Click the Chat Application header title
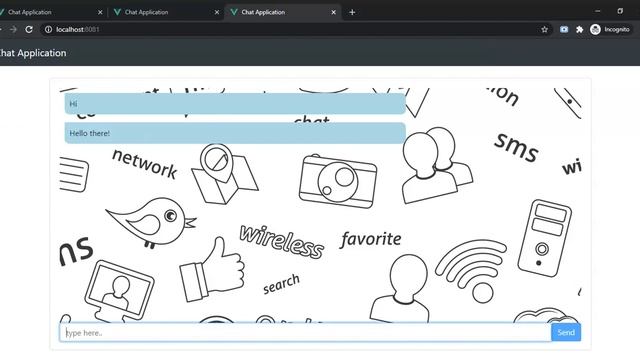Image resolution: width=640 pixels, height=360 pixels. 33,53
